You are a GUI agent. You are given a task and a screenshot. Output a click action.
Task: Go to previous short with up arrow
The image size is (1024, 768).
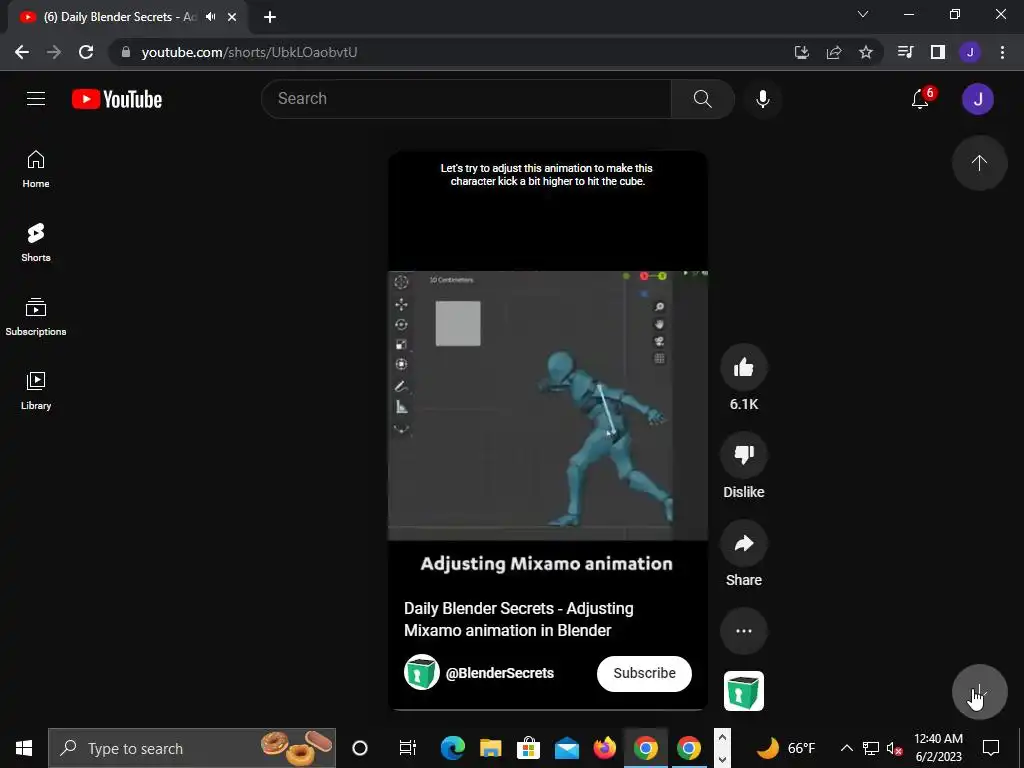(979, 163)
